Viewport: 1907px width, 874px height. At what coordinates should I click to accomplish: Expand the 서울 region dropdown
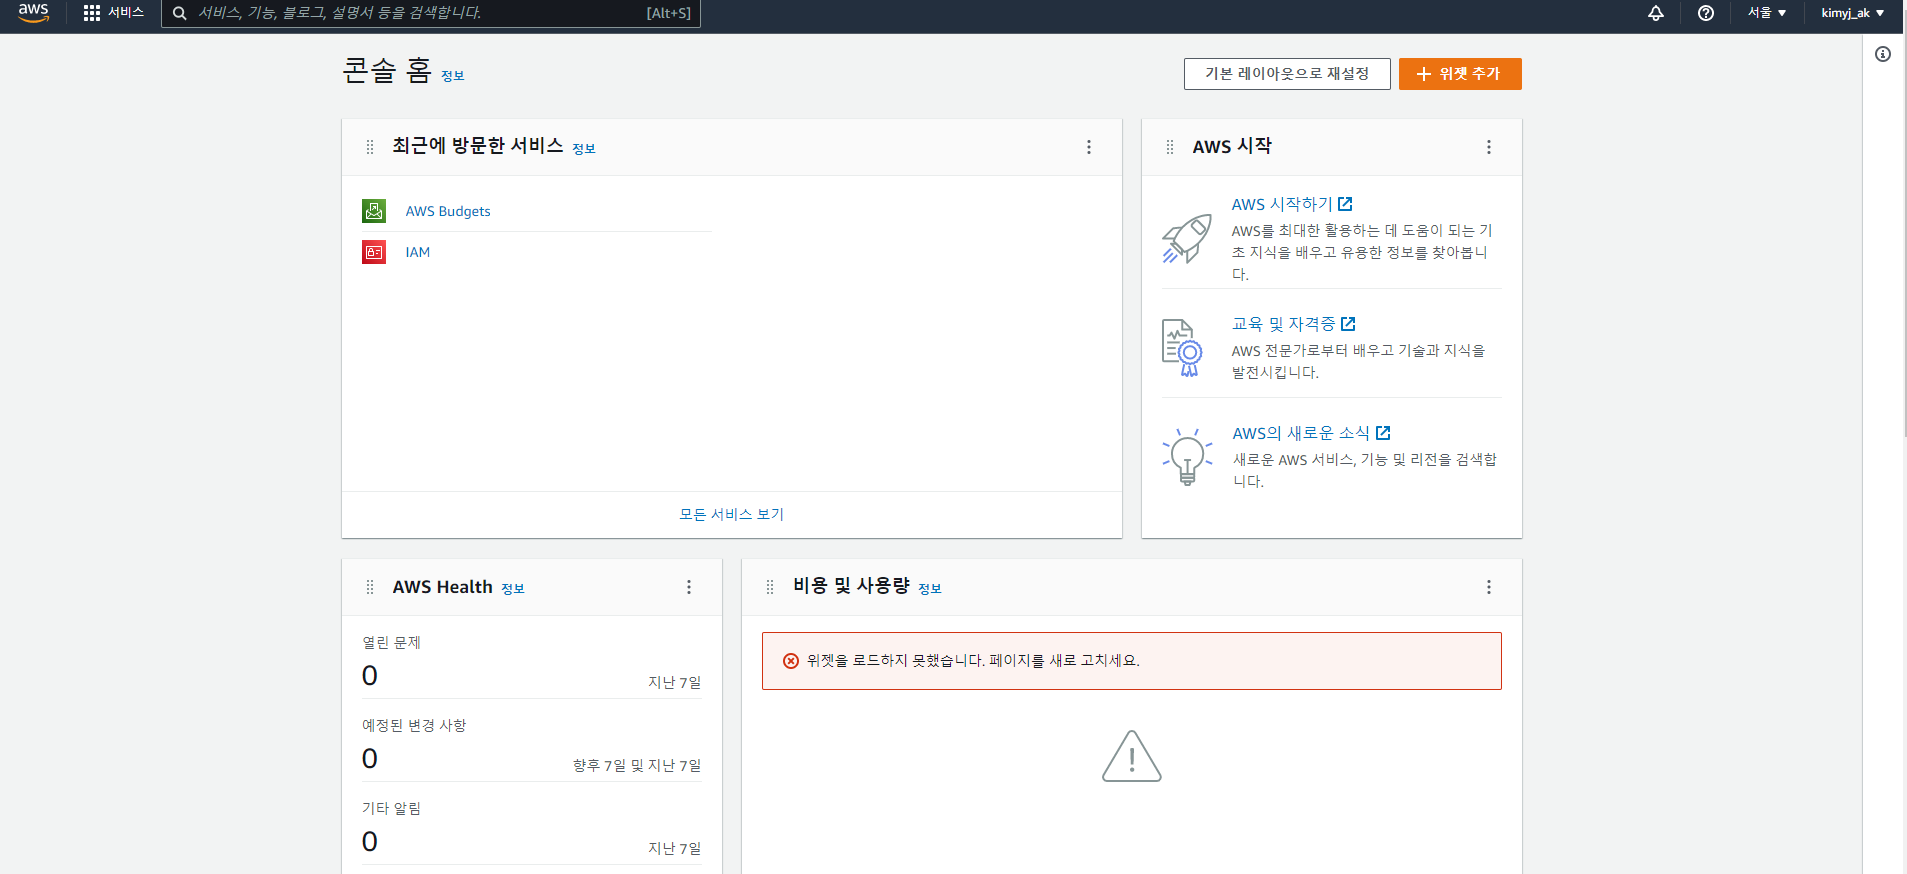point(1767,13)
